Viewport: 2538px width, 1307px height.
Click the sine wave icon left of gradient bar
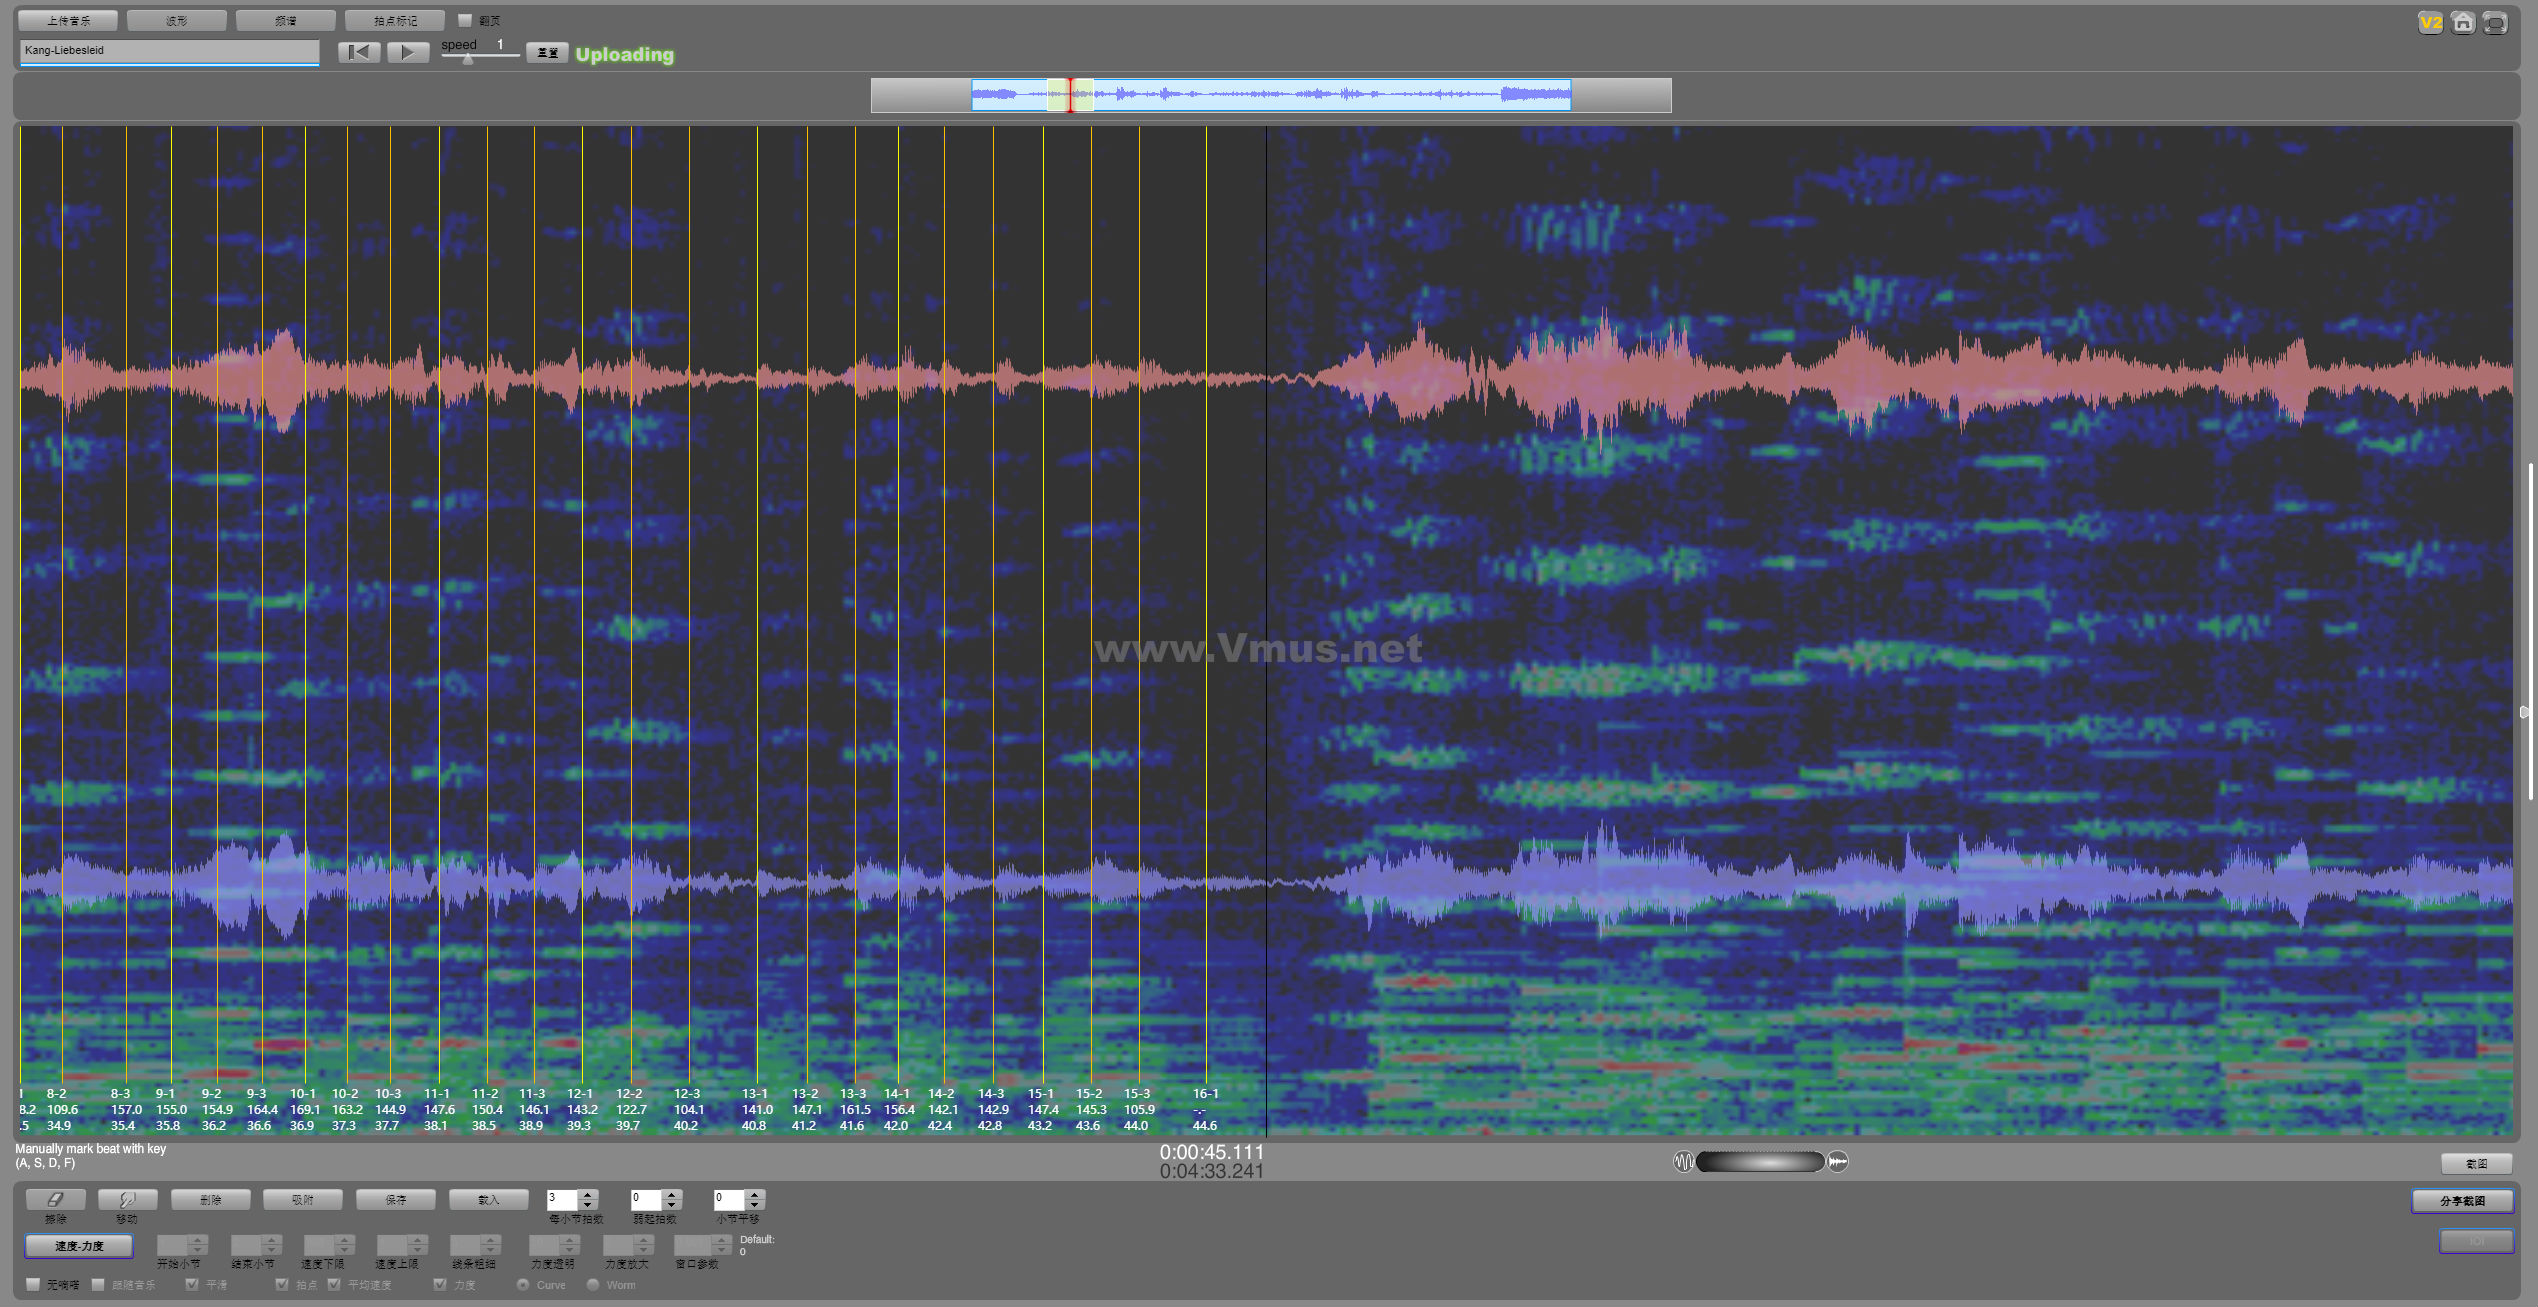1683,1161
